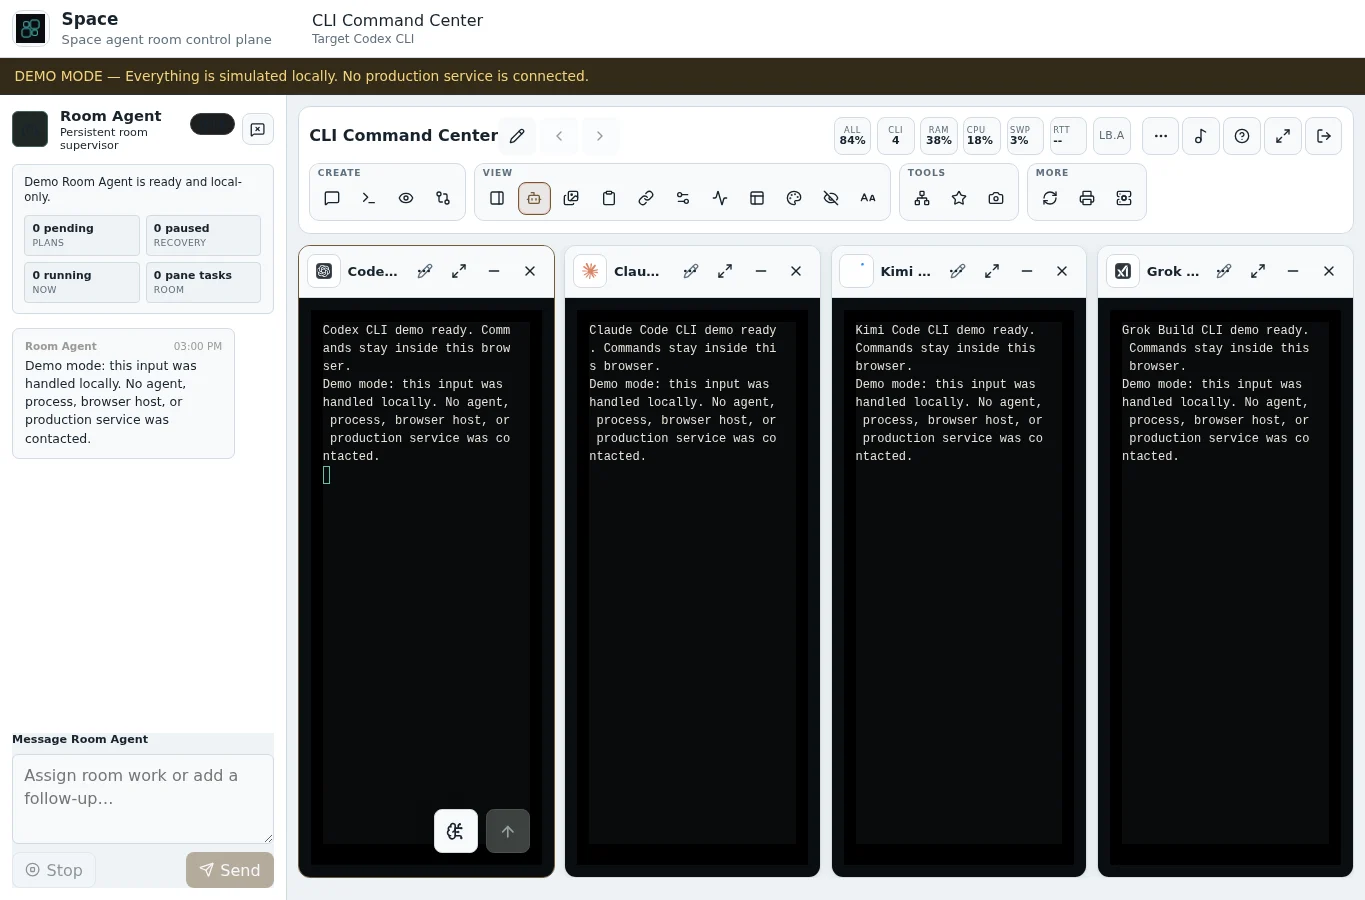Click the 0 paused recovery tile
Viewport: 1365px width, 900px height.
click(x=203, y=235)
